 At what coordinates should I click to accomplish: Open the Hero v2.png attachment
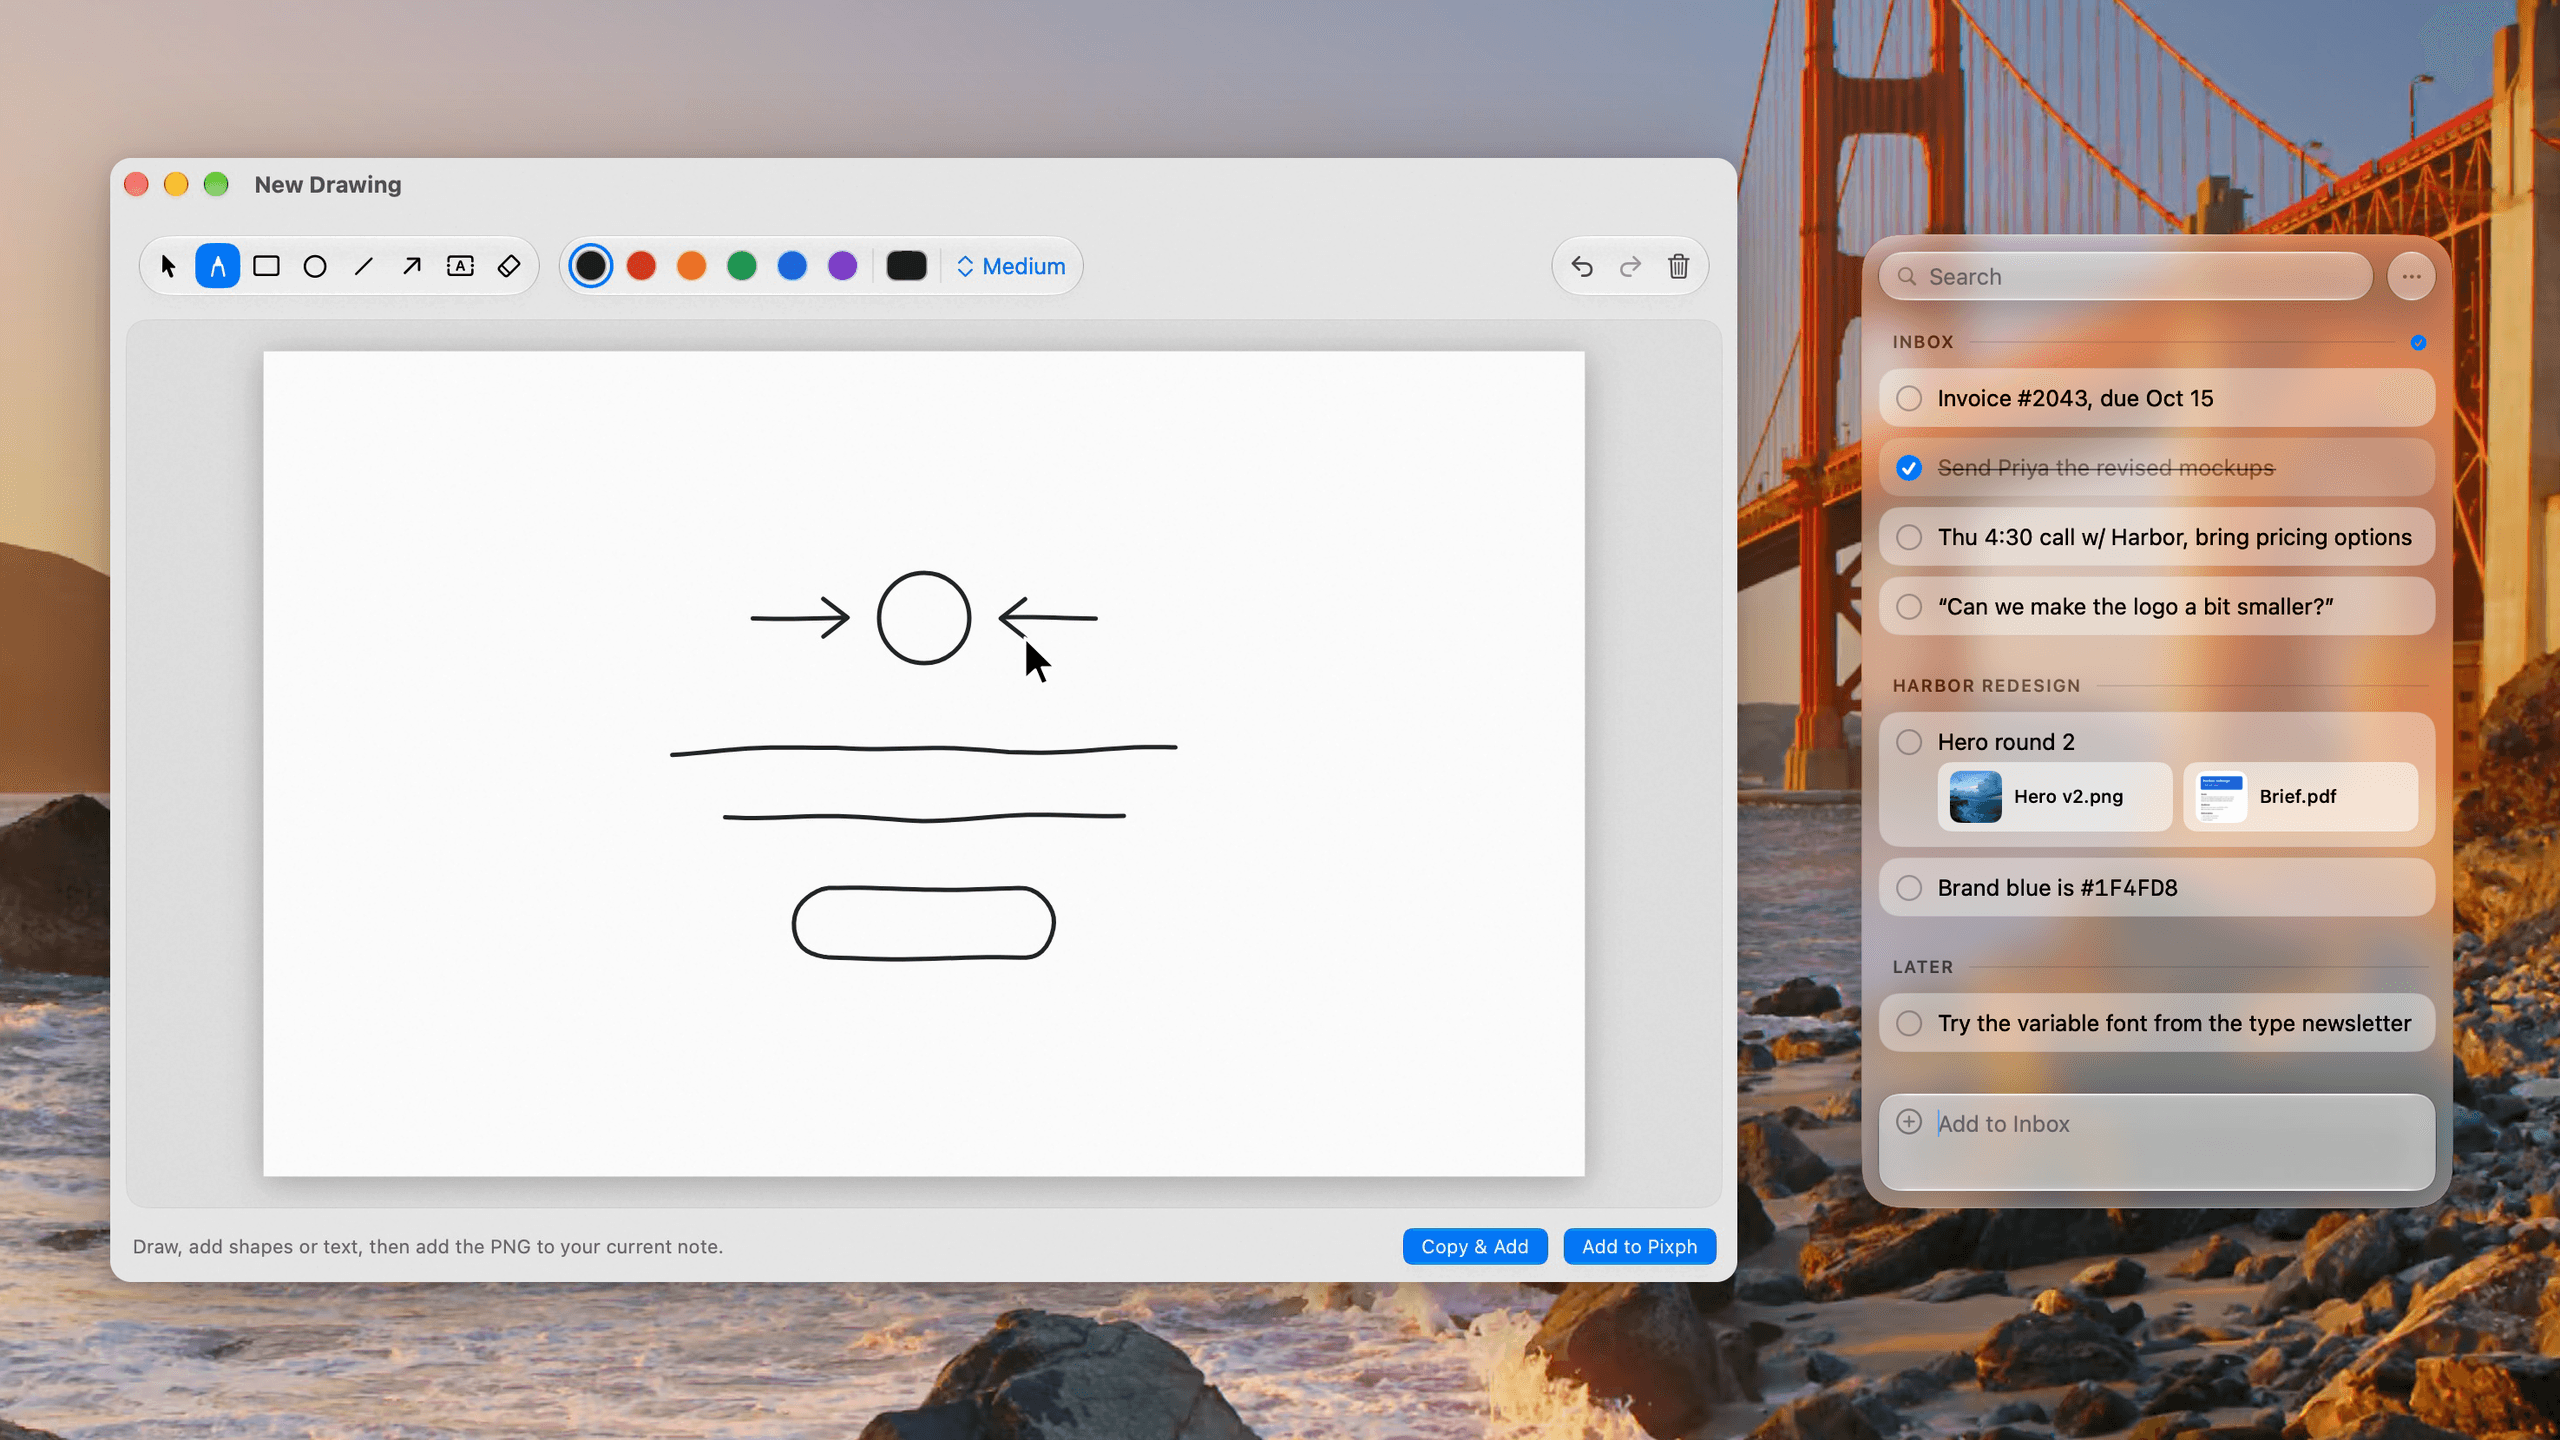[x=2055, y=797]
